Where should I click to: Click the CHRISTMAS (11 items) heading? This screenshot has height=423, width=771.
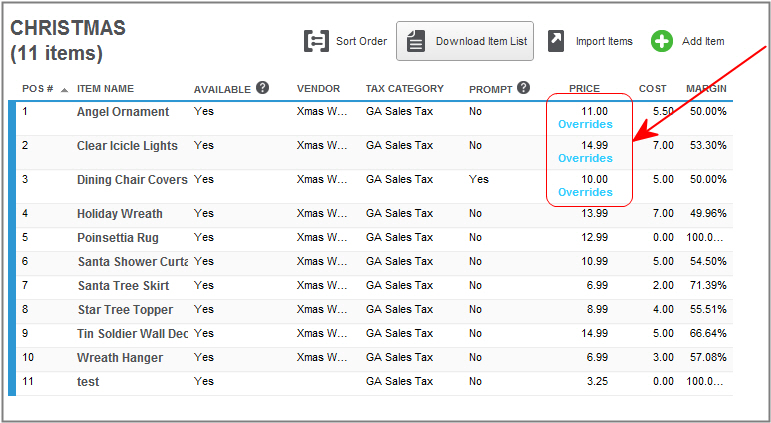68,40
